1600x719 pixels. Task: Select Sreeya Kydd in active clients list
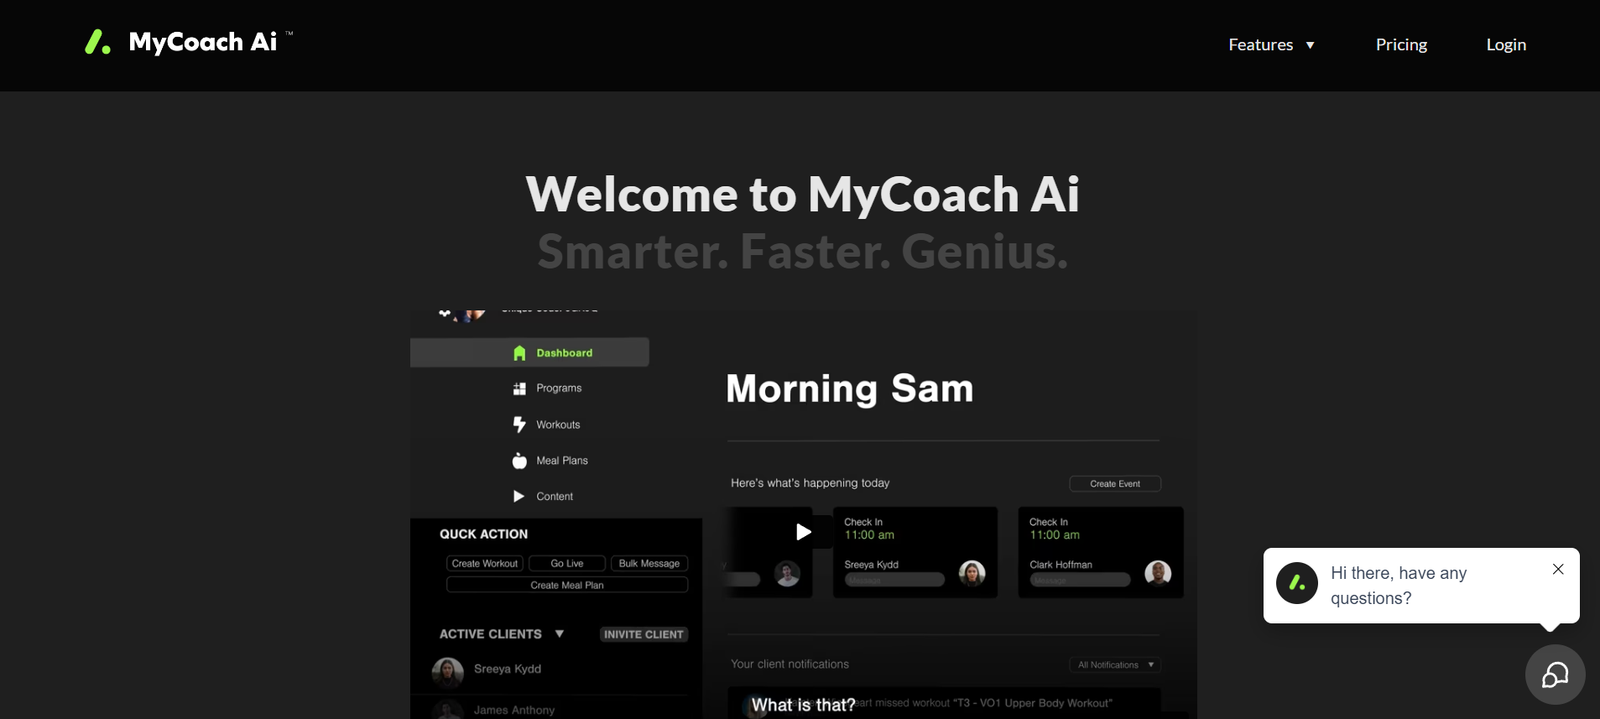click(x=507, y=669)
